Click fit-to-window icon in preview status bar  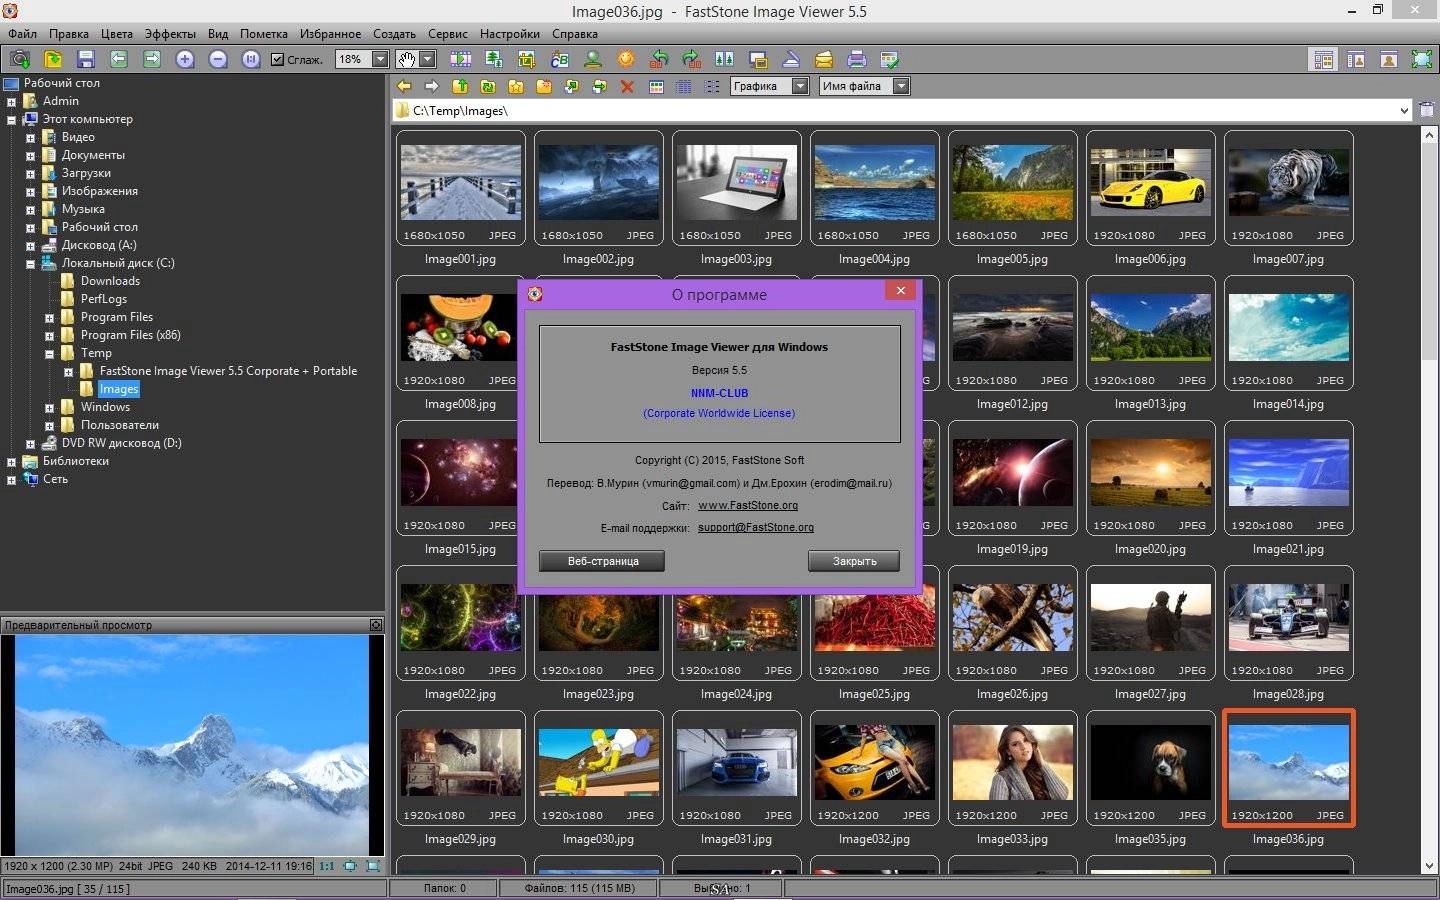[x=350, y=866]
